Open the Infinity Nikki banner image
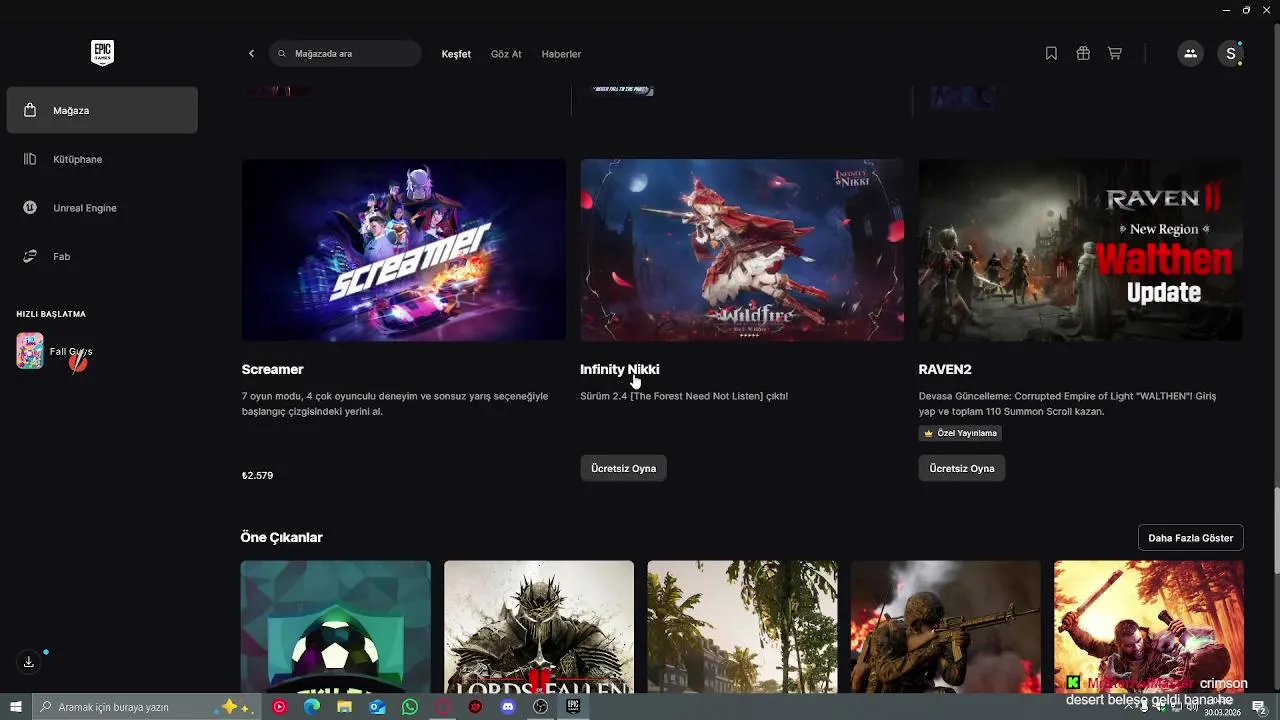 point(742,250)
